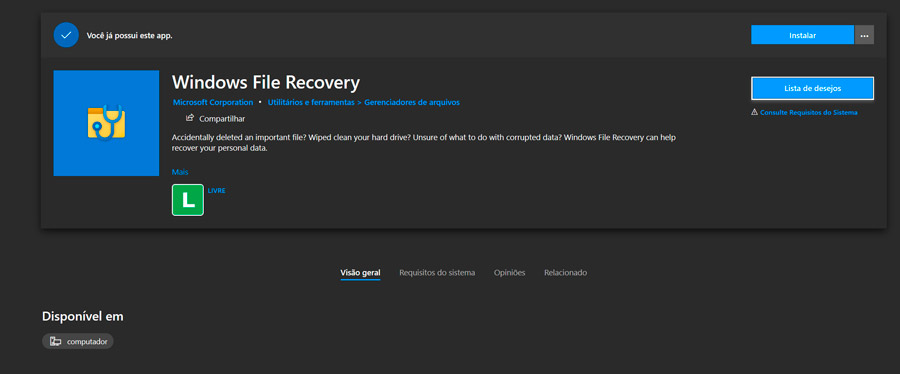This screenshot has height=374, width=900.
Task: Click the LIVRE rating label
Action: pyautogui.click(x=216, y=190)
